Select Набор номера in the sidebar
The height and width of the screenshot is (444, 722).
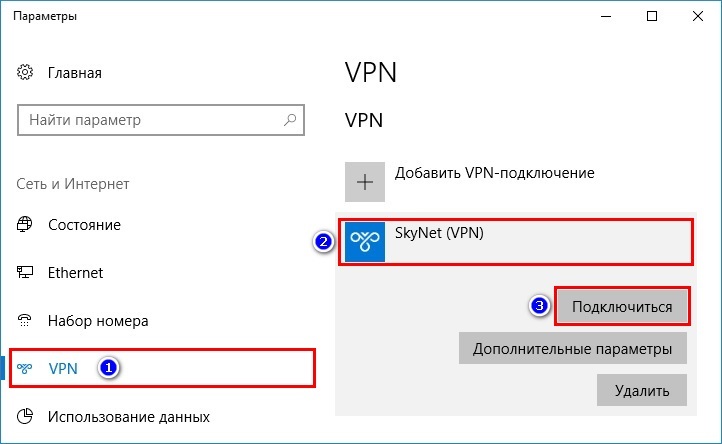98,321
